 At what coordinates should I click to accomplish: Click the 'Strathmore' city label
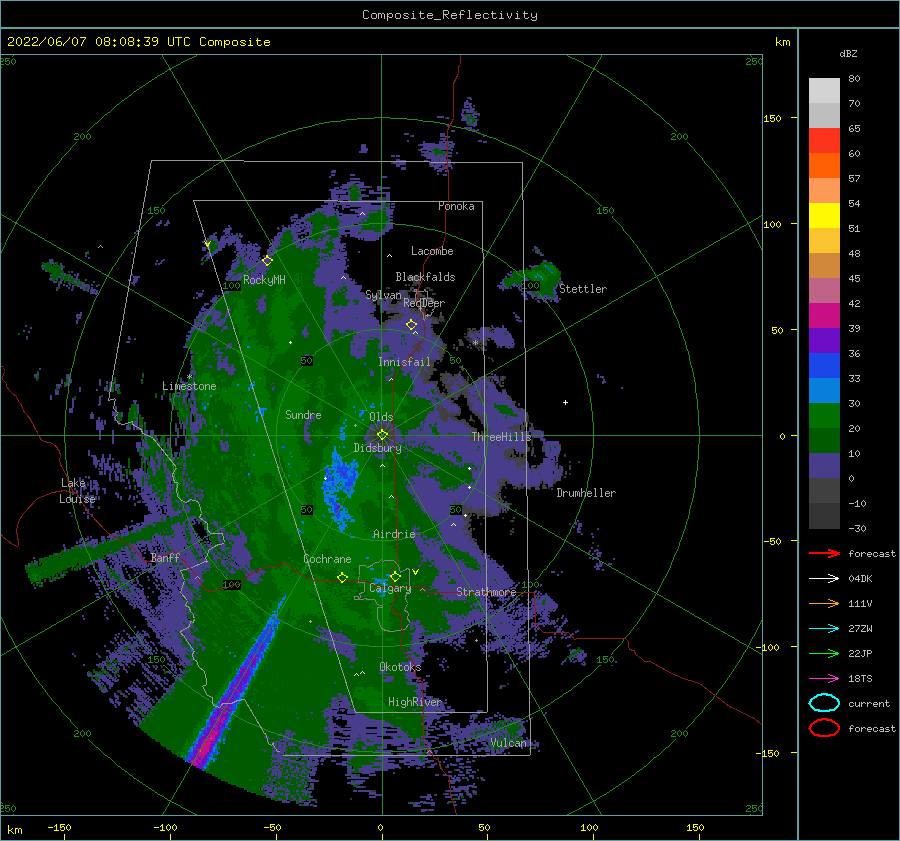coord(486,592)
